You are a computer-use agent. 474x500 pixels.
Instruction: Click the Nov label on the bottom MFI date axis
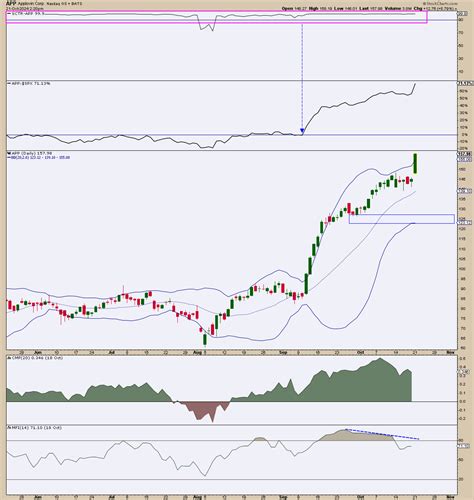point(450,497)
